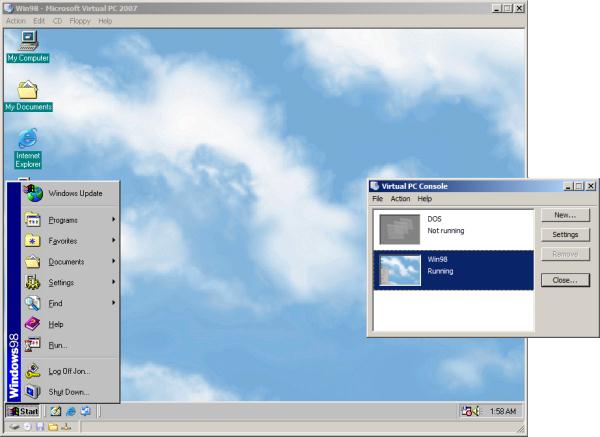Screen dimensions: 600x437
Task: Expand the Favorites submenu arrow
Action: point(113,240)
